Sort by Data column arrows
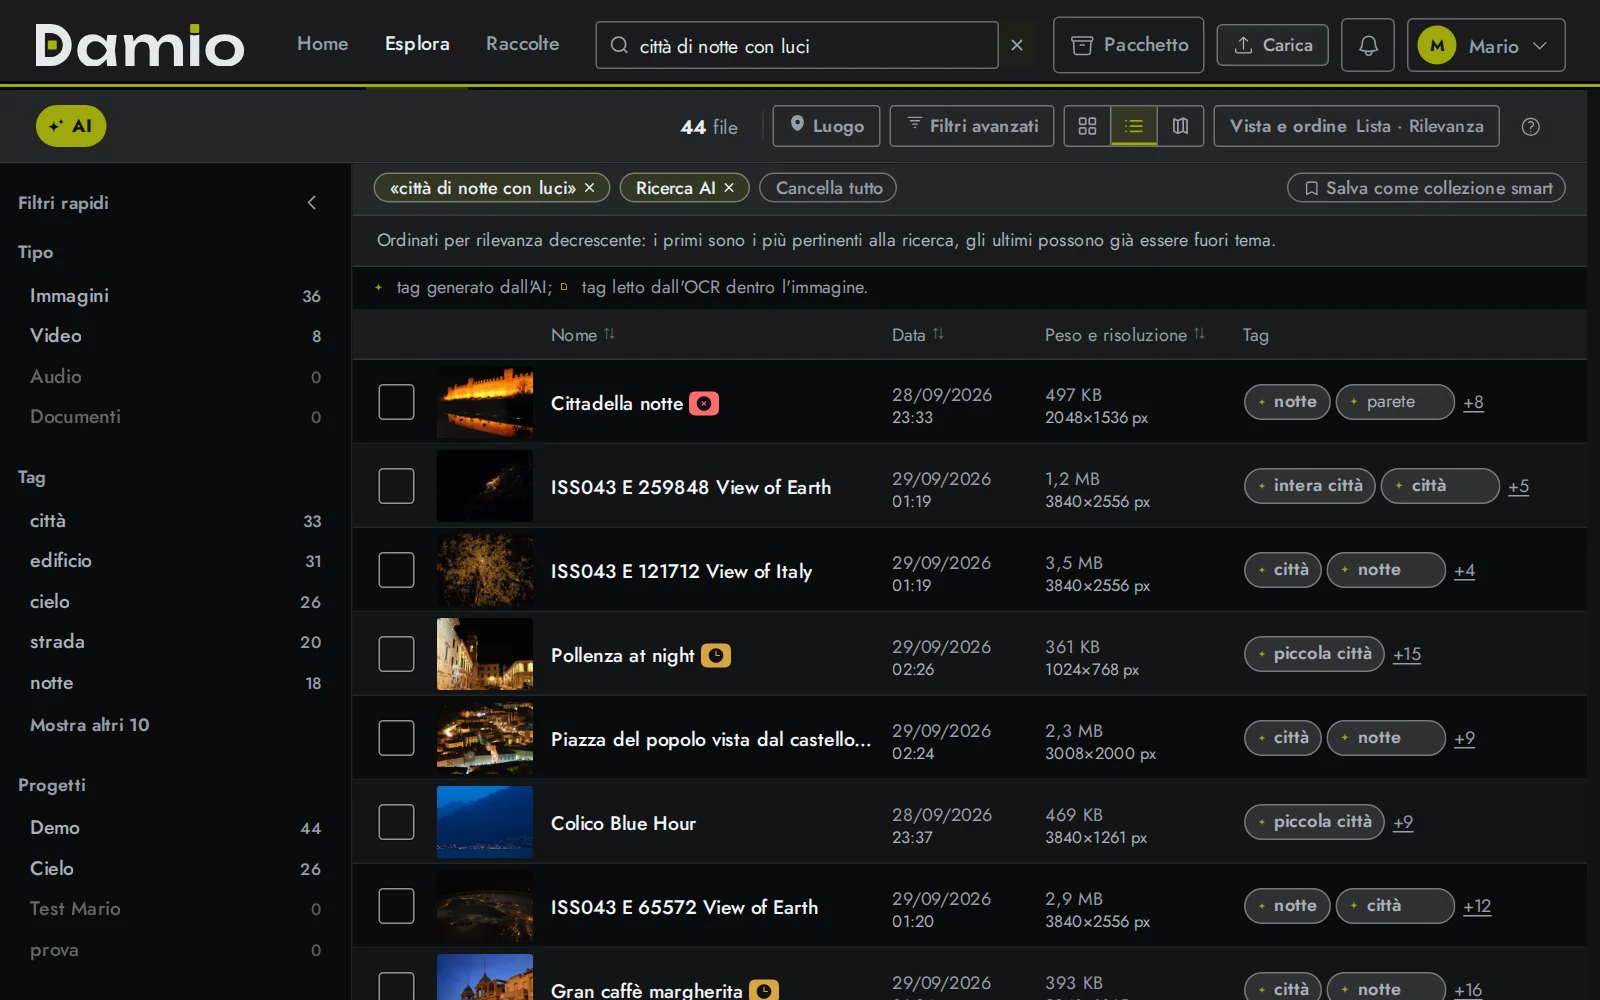 click(938, 335)
